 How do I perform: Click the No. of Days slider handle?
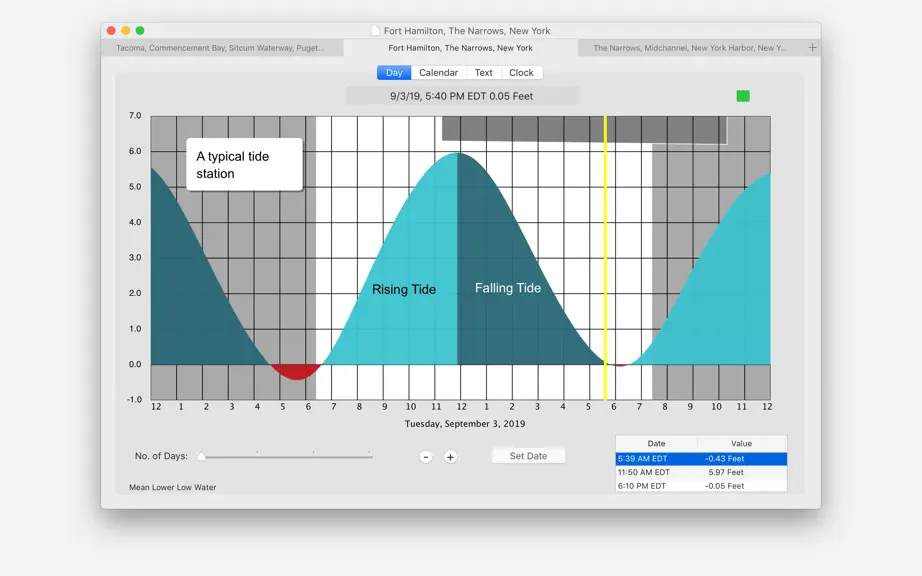point(201,456)
